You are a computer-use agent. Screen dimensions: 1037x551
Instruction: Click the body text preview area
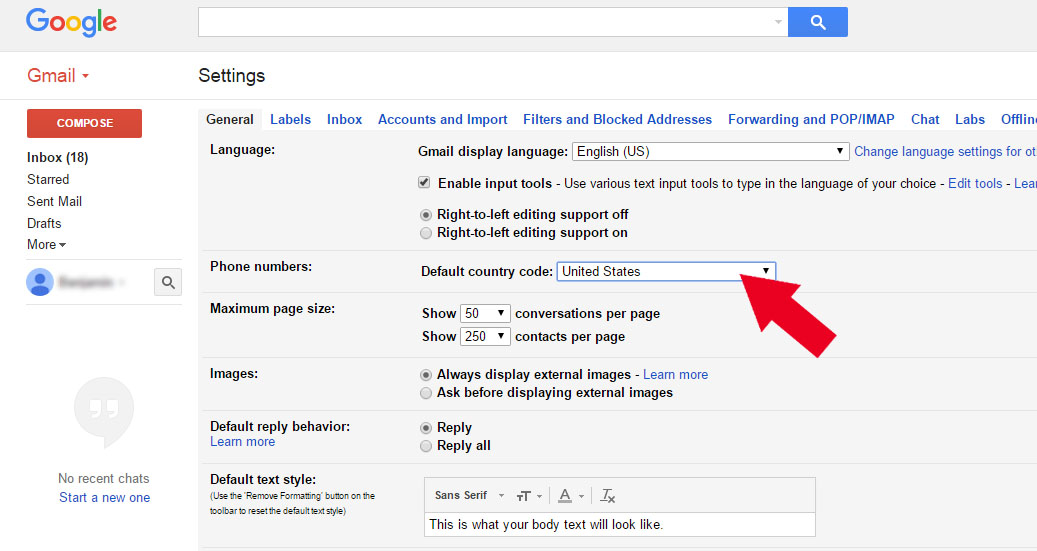click(620, 525)
